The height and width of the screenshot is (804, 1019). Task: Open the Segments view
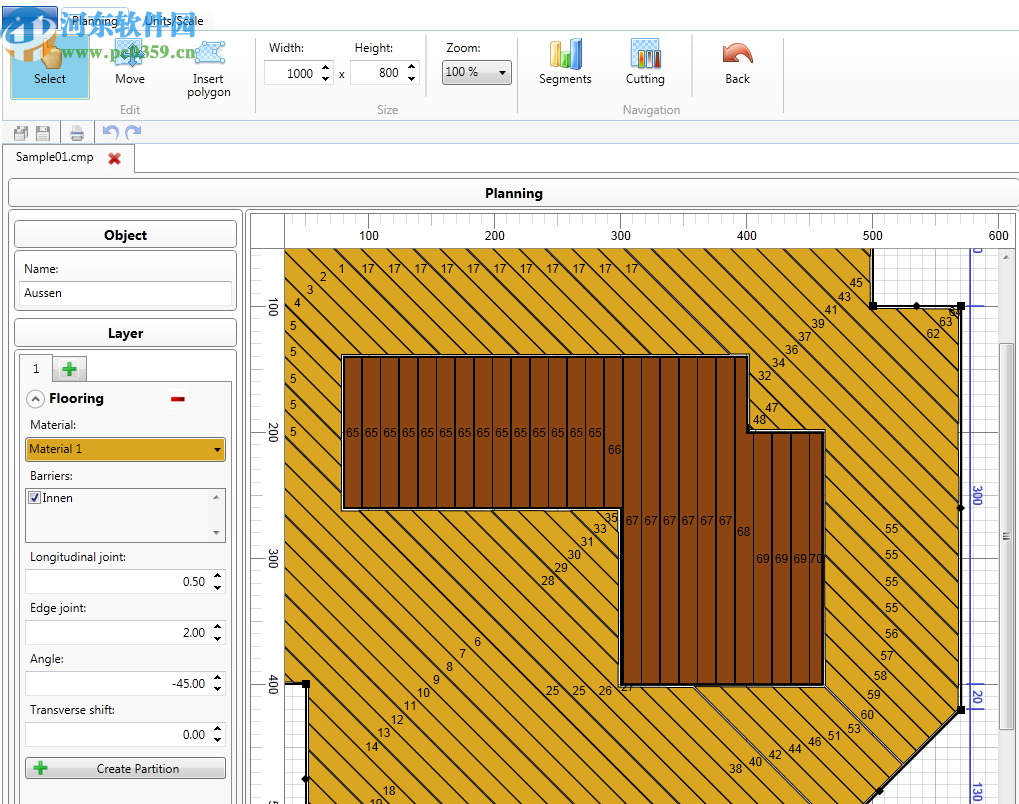click(565, 63)
